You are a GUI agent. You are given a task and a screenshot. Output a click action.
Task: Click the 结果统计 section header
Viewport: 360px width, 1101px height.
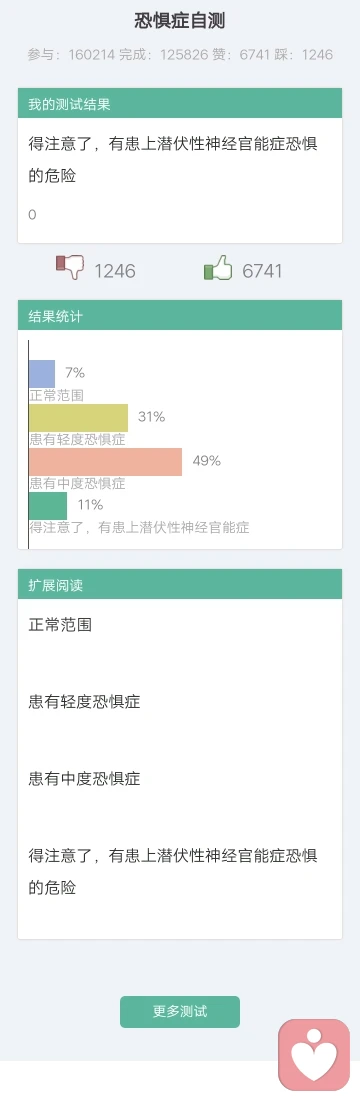click(180, 315)
